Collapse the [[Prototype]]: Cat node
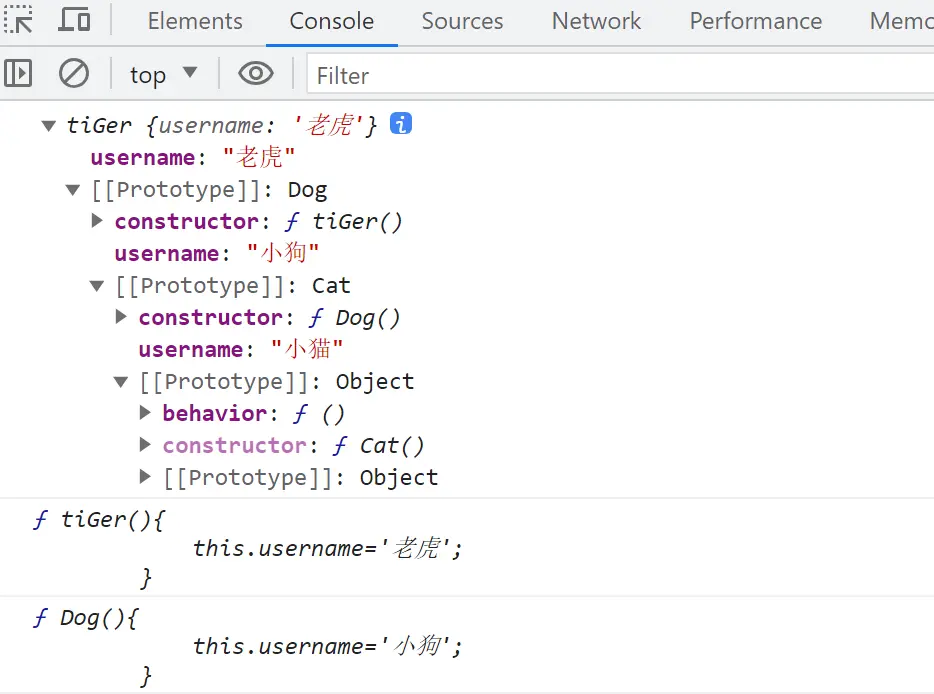934x694 pixels. (x=97, y=286)
